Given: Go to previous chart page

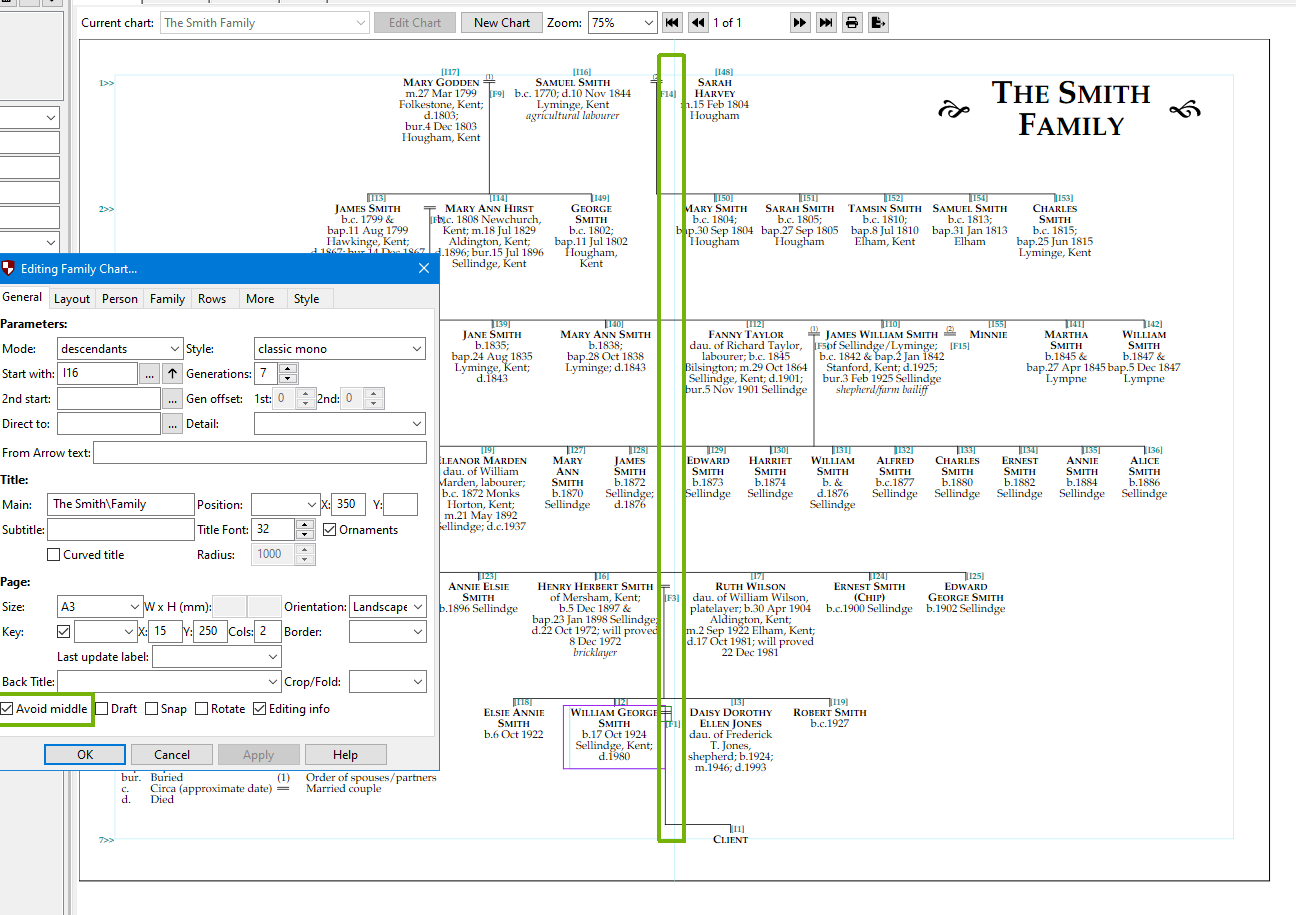Looking at the screenshot, I should 698,22.
